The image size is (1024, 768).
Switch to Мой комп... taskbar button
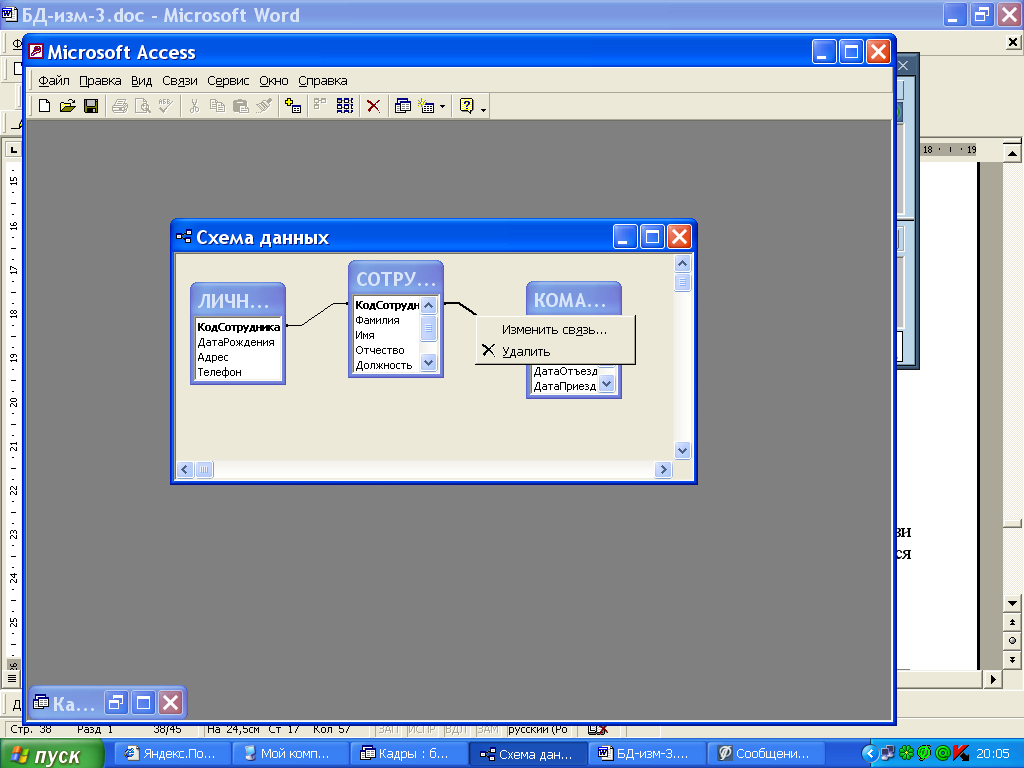290,754
